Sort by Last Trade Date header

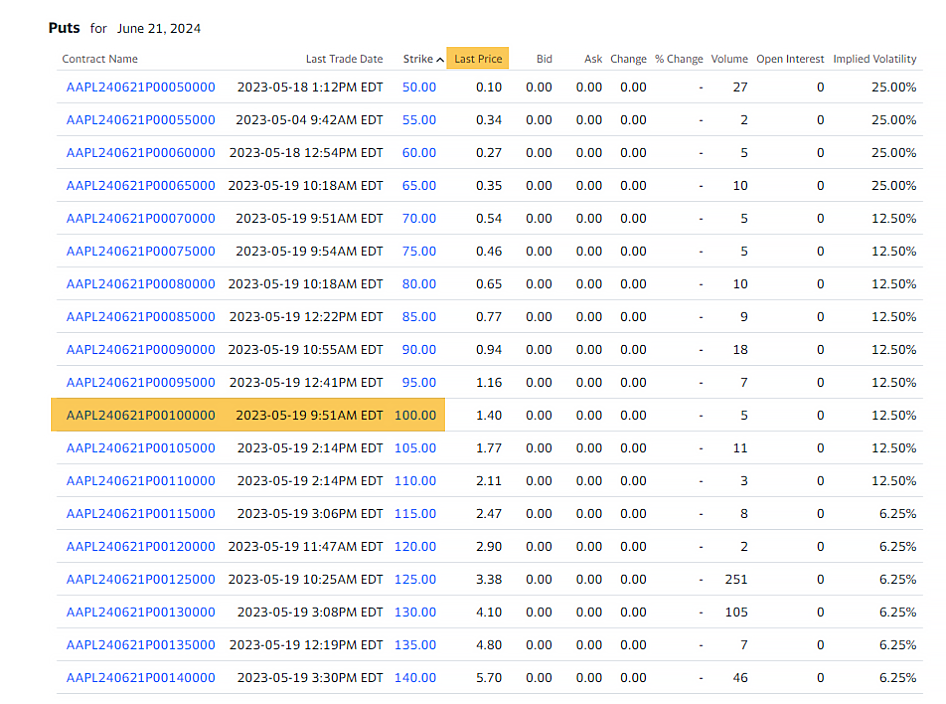344,59
